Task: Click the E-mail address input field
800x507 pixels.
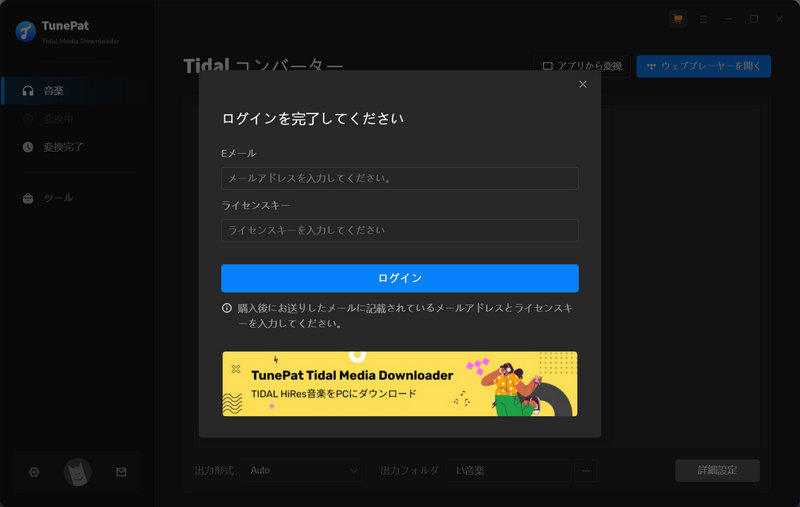Action: [399, 178]
